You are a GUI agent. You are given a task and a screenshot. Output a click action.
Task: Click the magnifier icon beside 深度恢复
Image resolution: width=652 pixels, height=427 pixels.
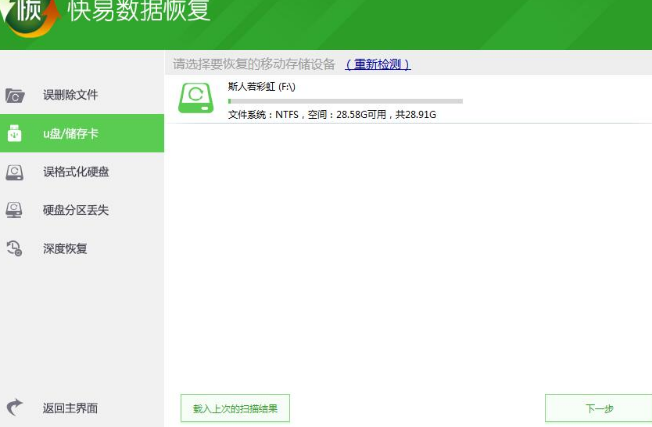click(x=15, y=248)
